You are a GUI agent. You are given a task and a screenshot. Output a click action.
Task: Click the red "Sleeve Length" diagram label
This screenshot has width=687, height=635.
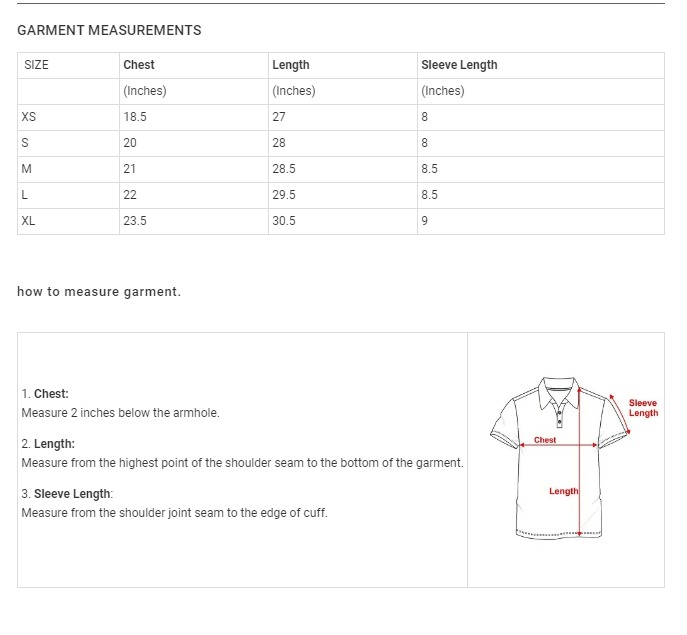click(x=643, y=408)
